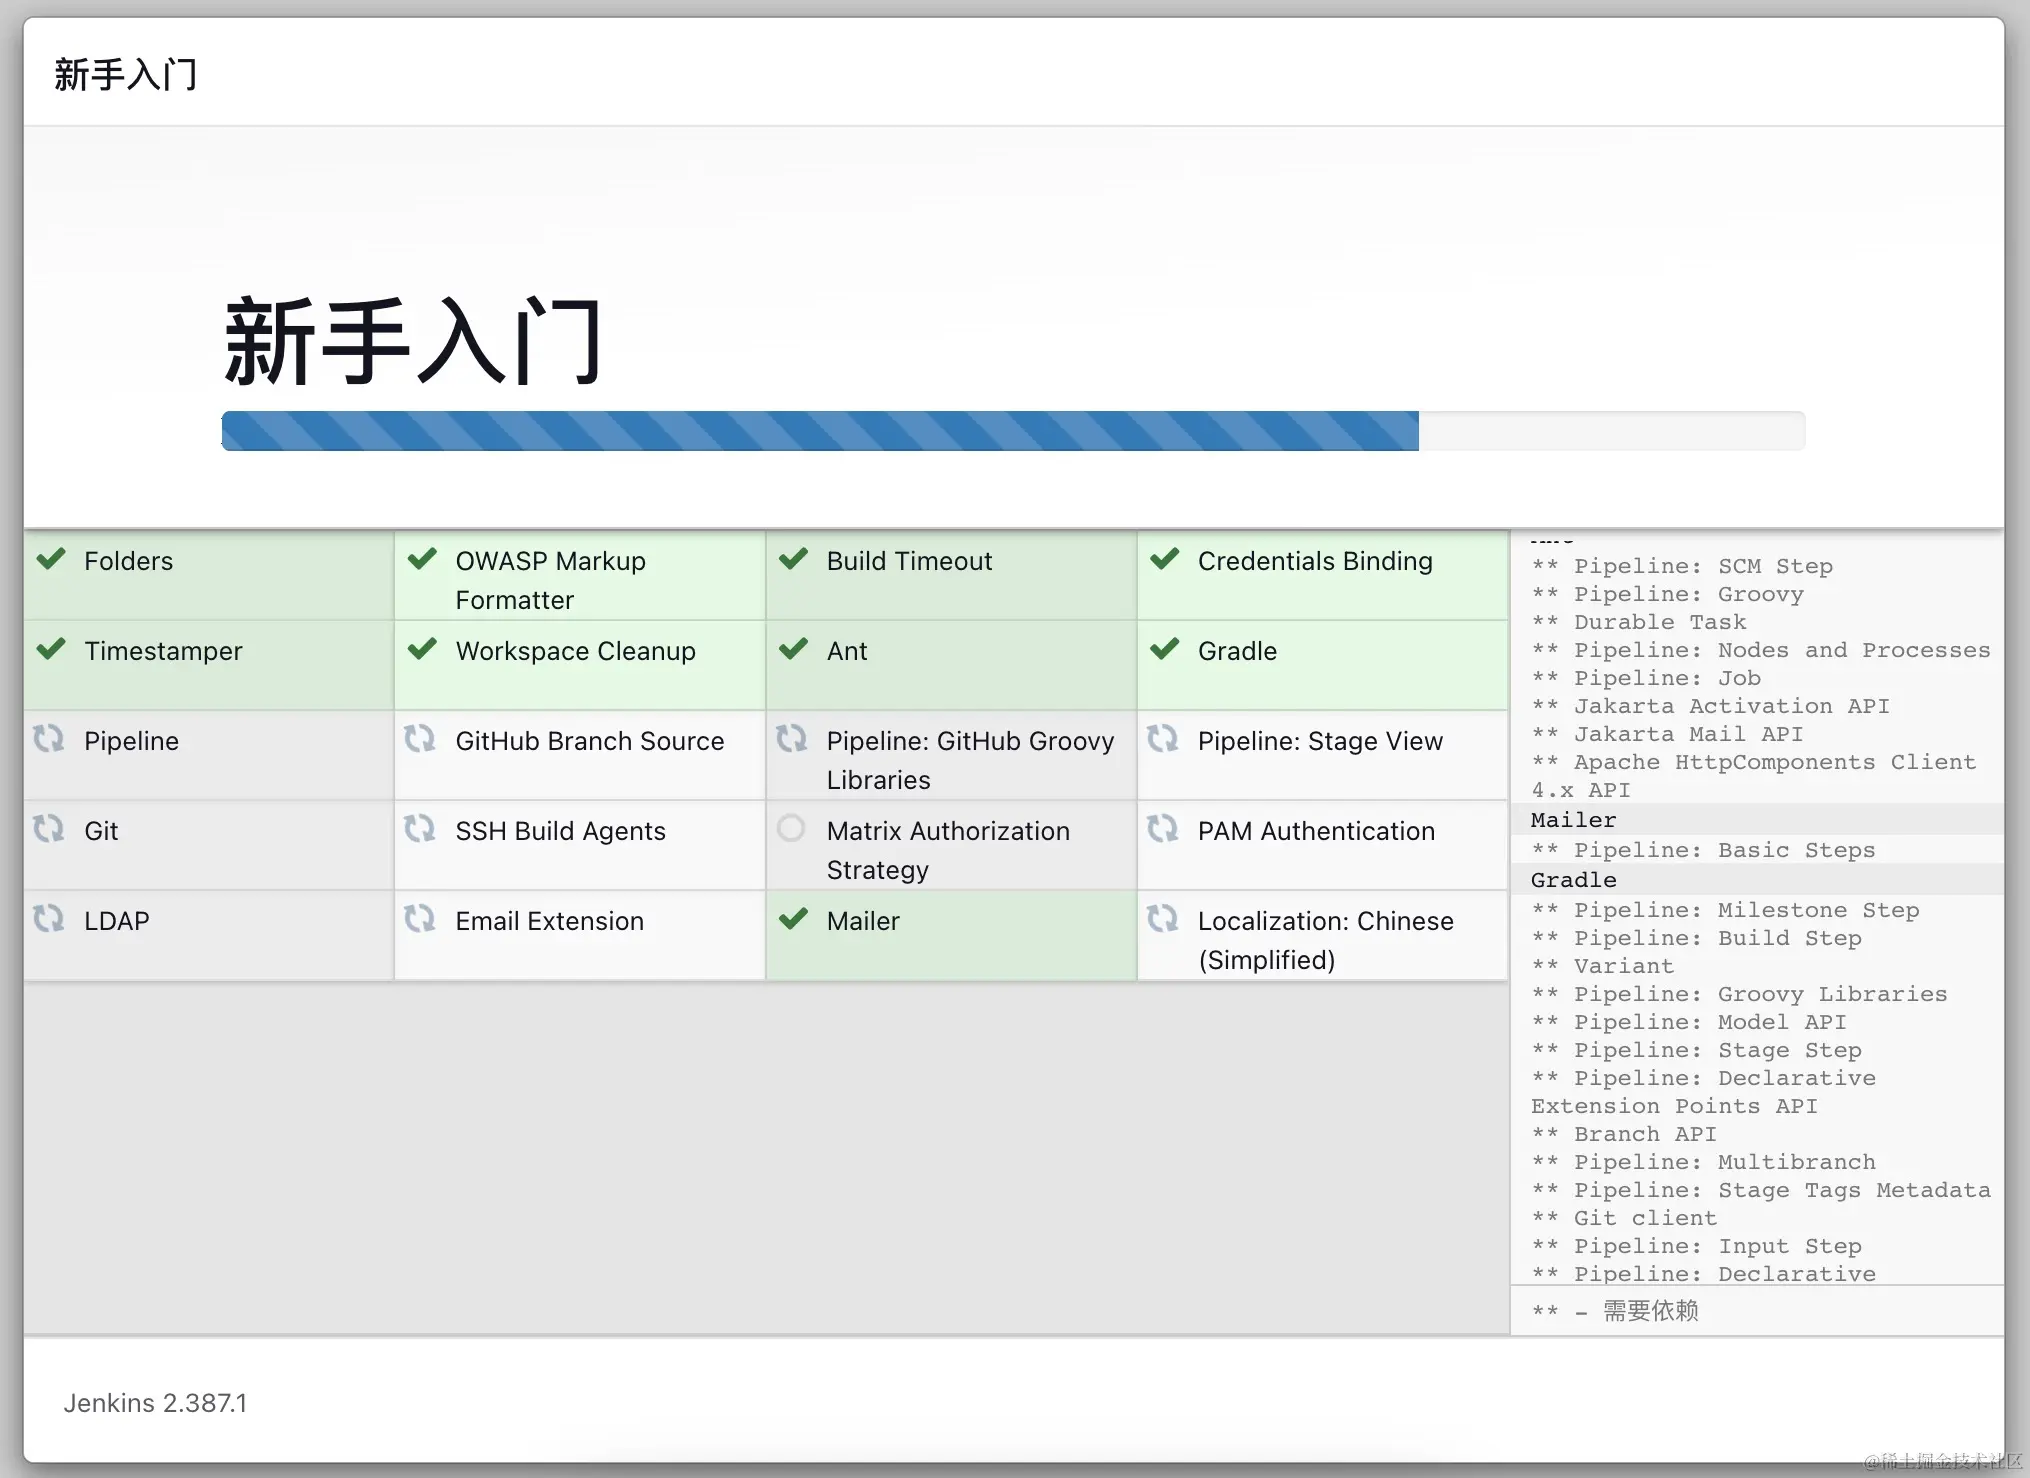
Task: Click '** Pipeline: Job' log line
Action: 1646,678
